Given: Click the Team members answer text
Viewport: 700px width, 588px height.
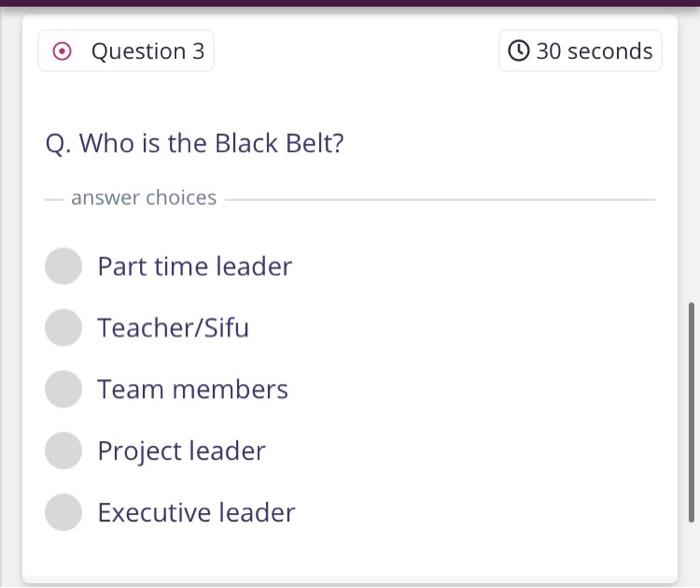Looking at the screenshot, I should [192, 389].
